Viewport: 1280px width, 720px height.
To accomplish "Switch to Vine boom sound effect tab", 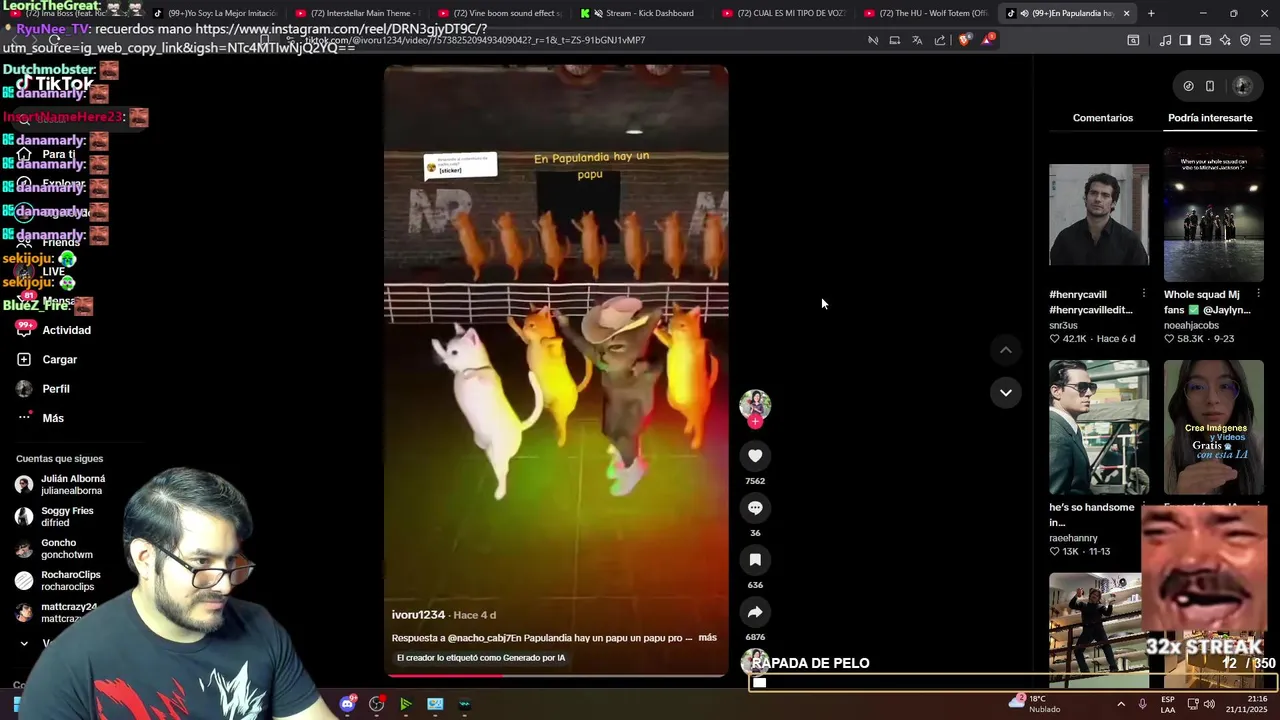I will 500,13.
